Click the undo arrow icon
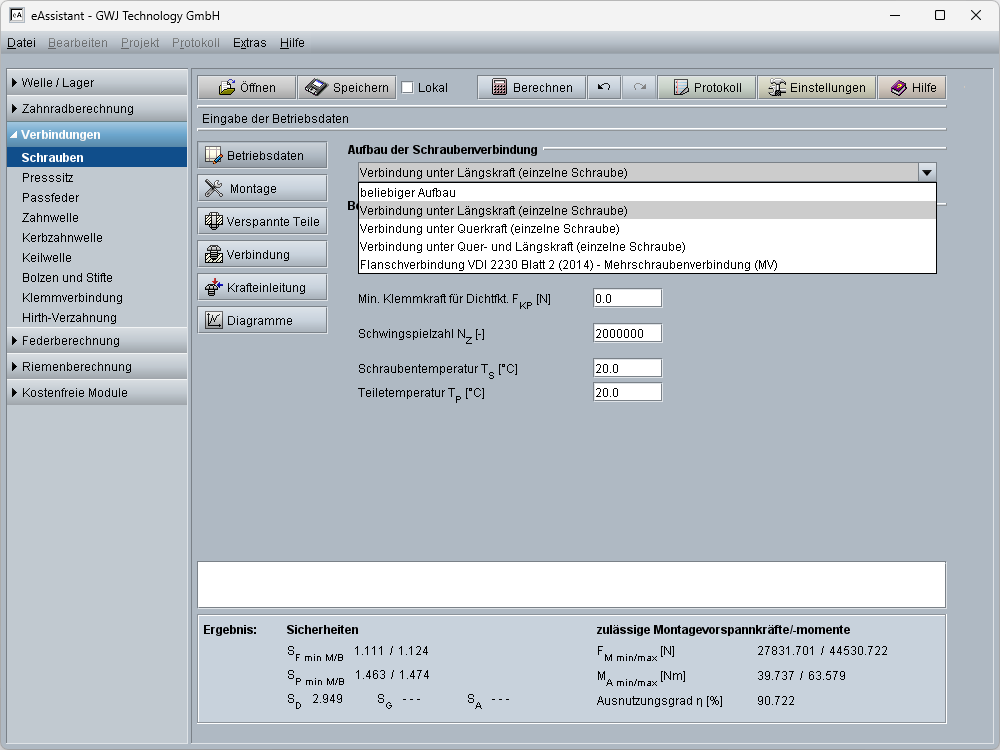 604,88
